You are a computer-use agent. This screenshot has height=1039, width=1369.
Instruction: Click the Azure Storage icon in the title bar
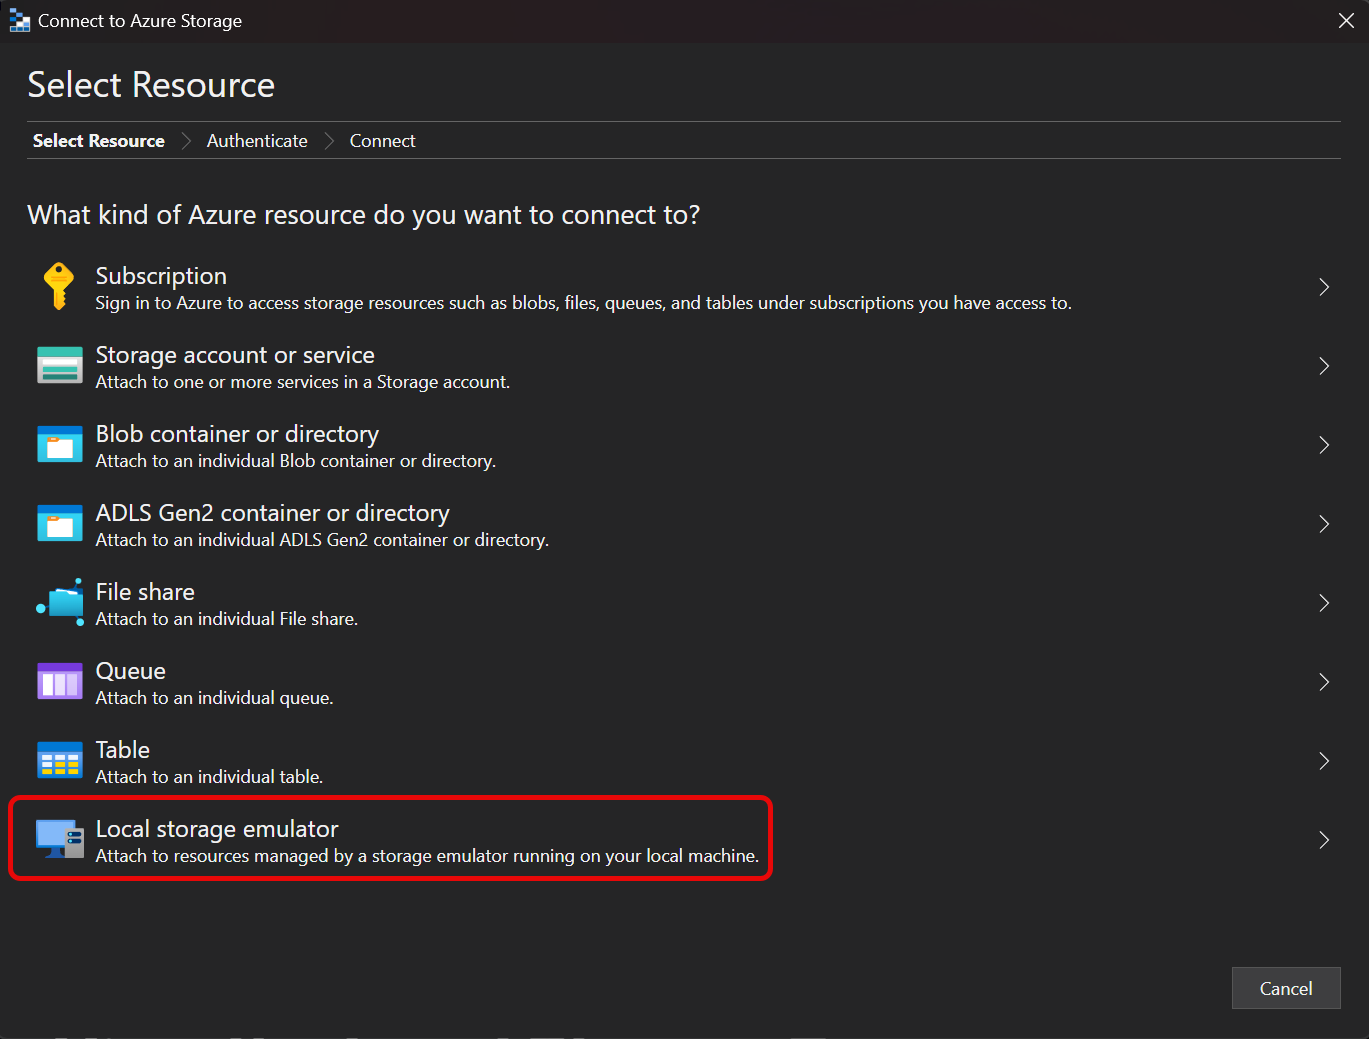tap(19, 20)
